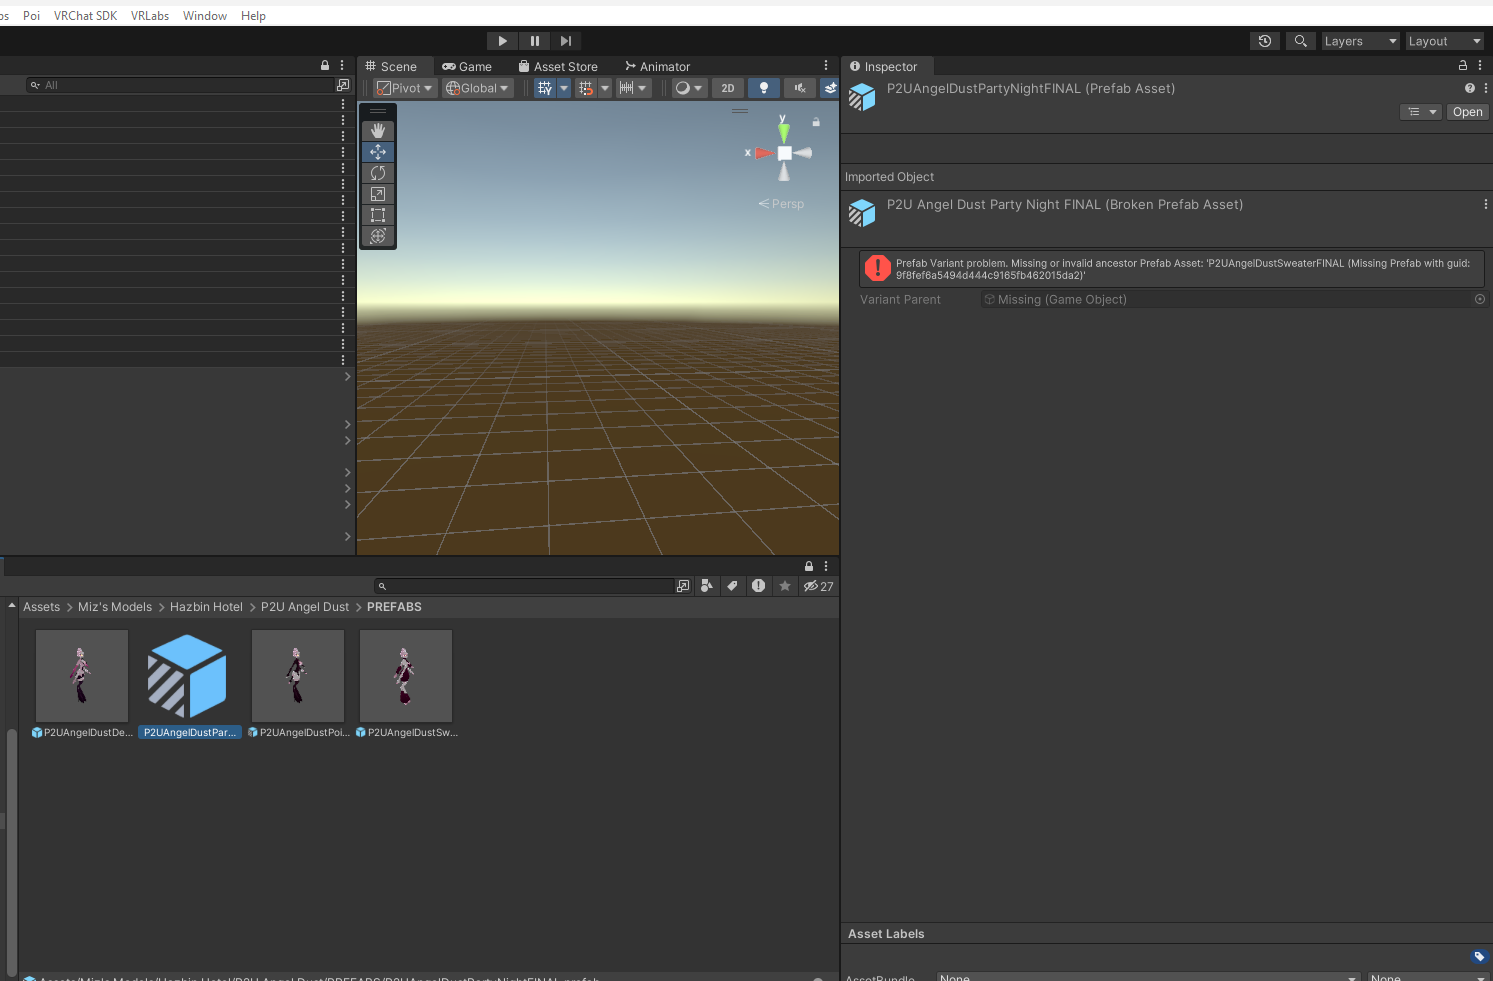Click the Pause button
Viewport: 1493px width, 981px height.
pos(535,41)
